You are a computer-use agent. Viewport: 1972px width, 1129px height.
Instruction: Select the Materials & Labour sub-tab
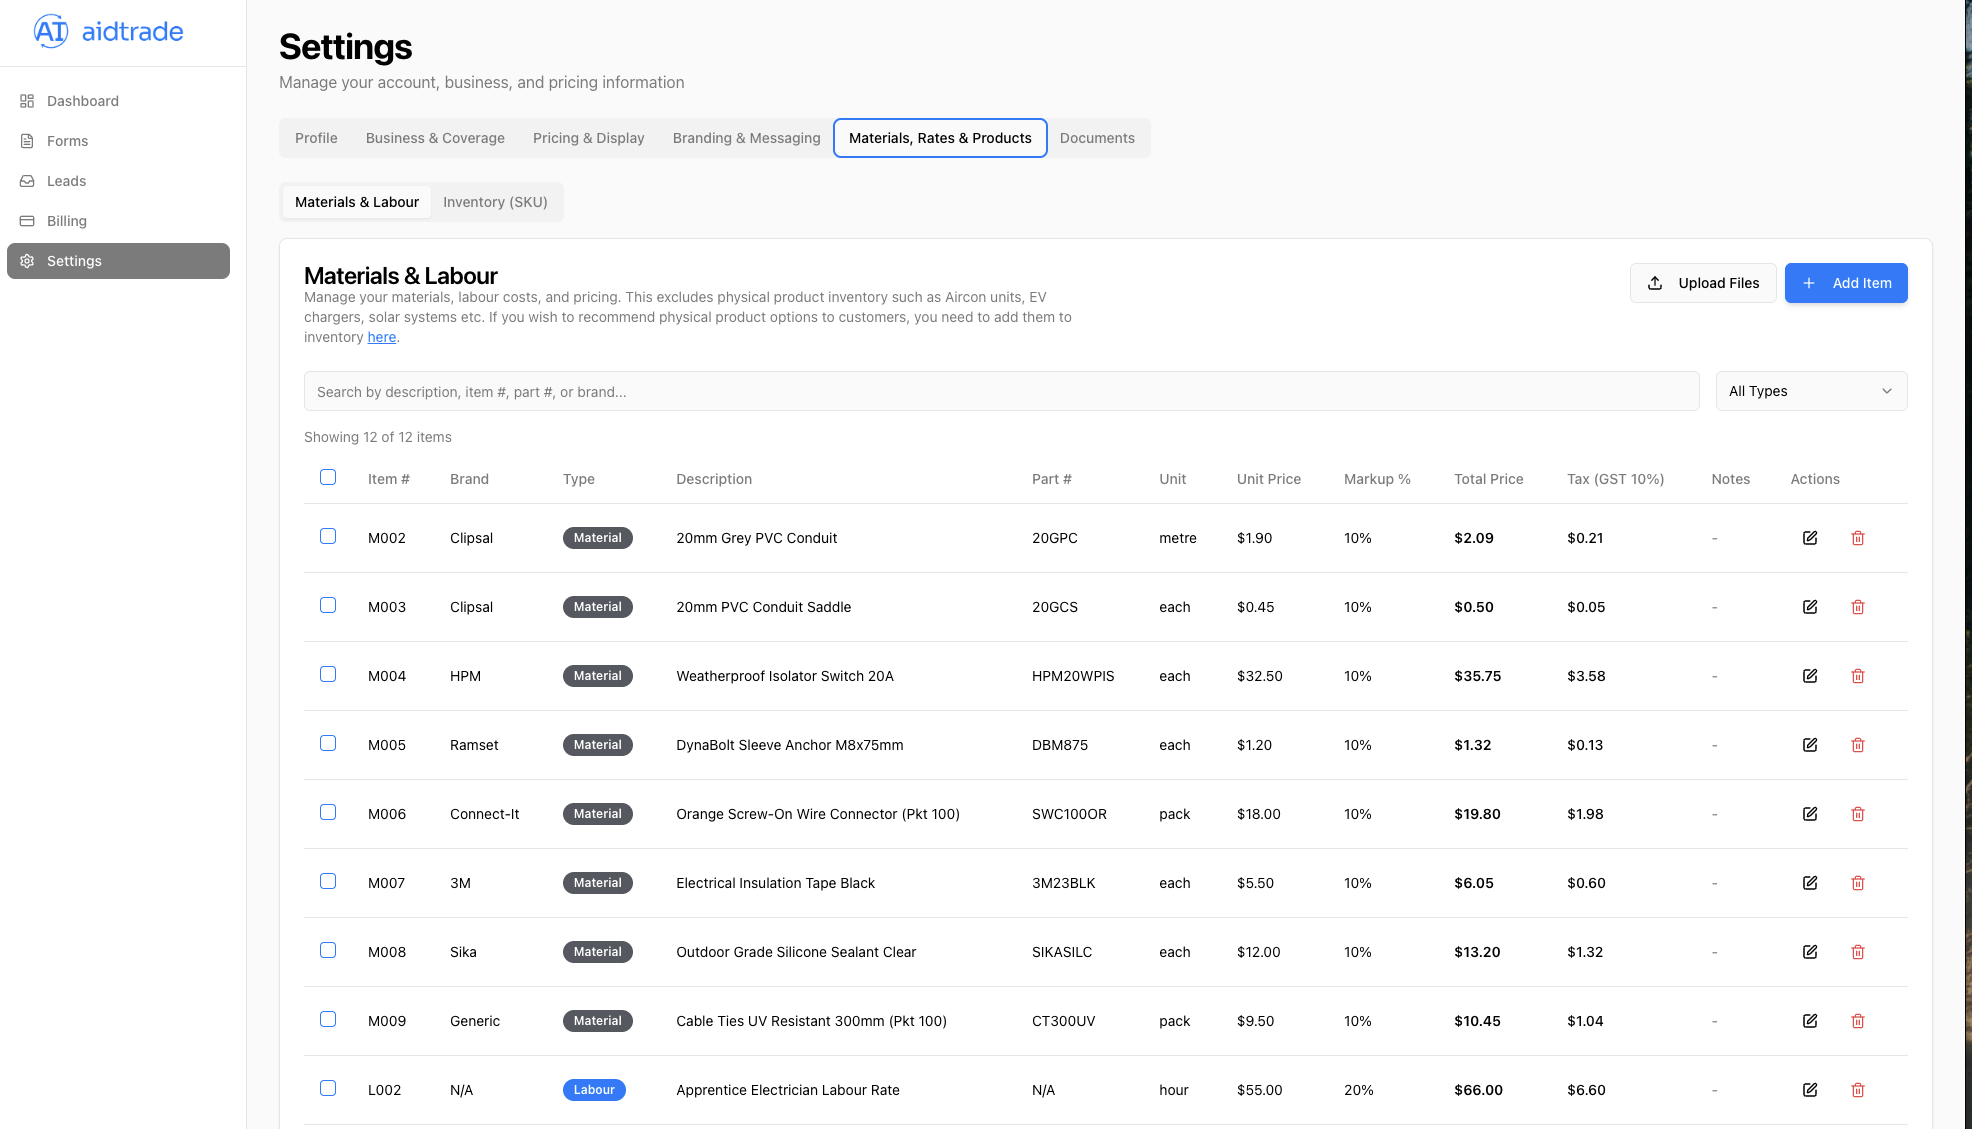[357, 202]
